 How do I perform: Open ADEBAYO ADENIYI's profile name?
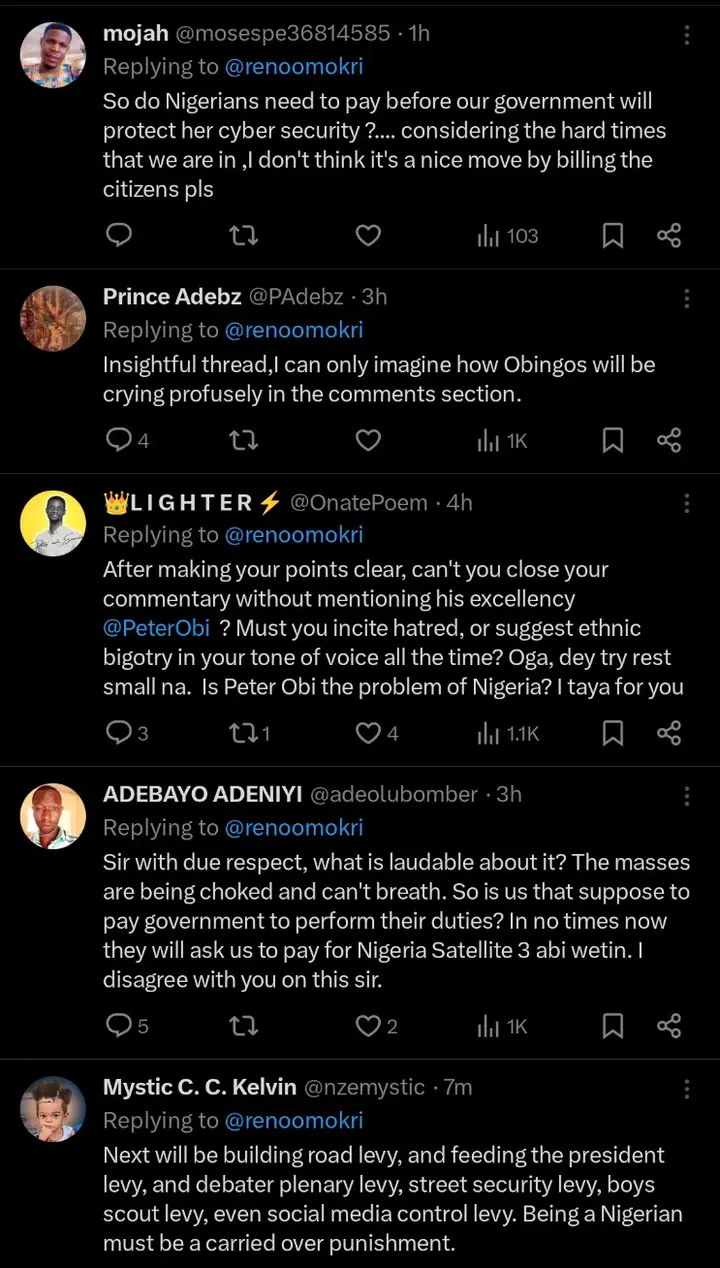(200, 794)
